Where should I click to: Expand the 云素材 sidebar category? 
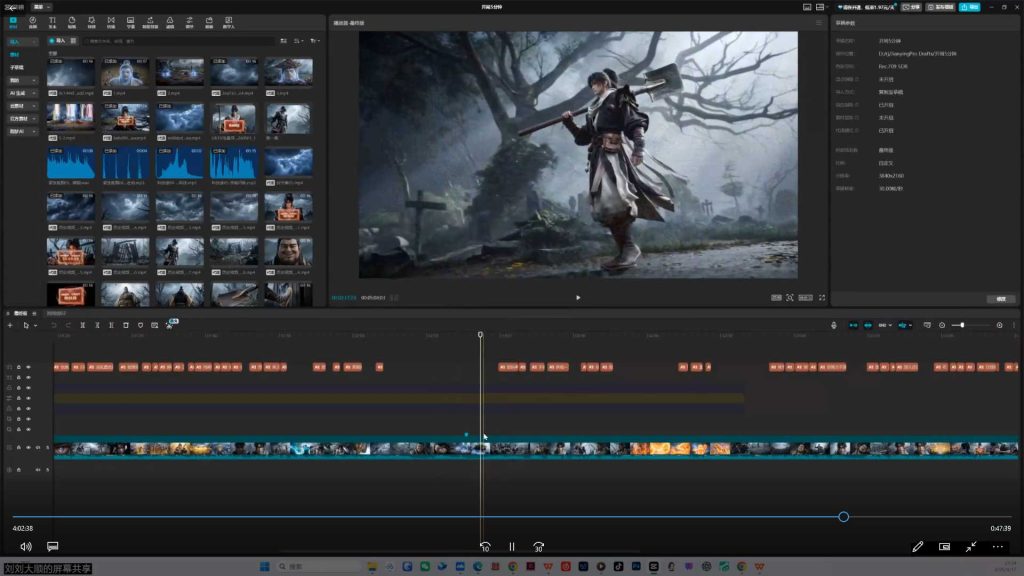(x=22, y=106)
